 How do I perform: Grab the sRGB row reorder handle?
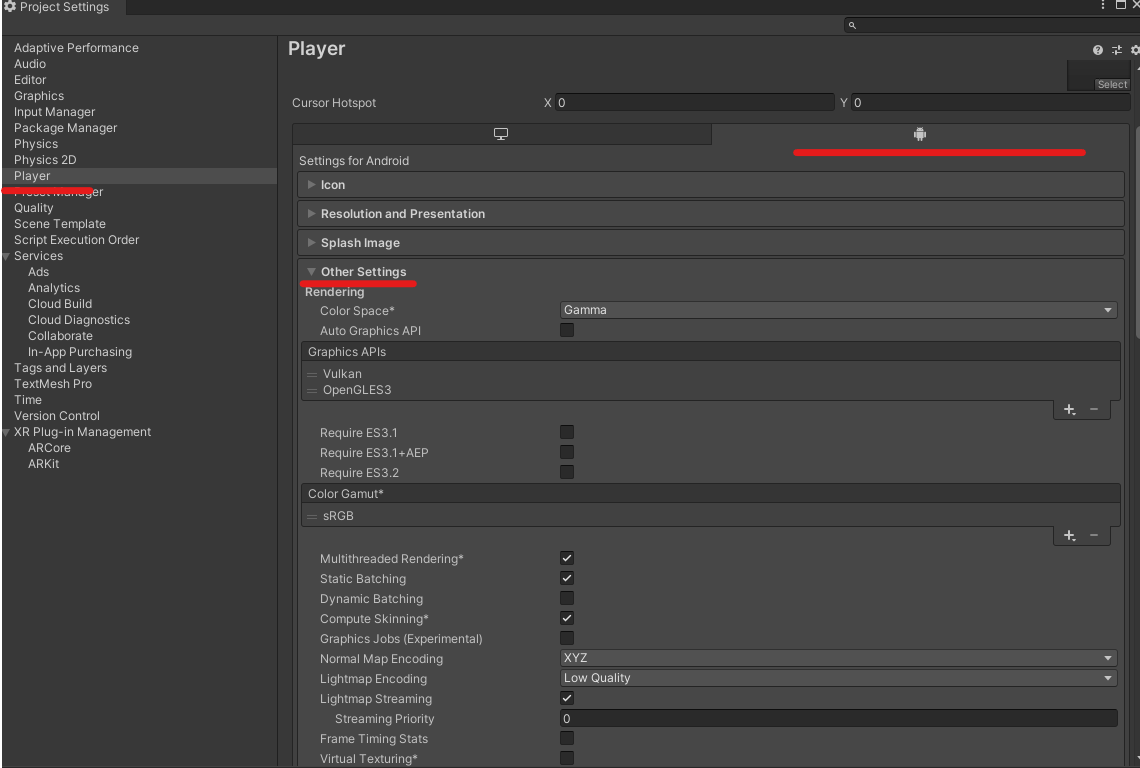point(312,516)
